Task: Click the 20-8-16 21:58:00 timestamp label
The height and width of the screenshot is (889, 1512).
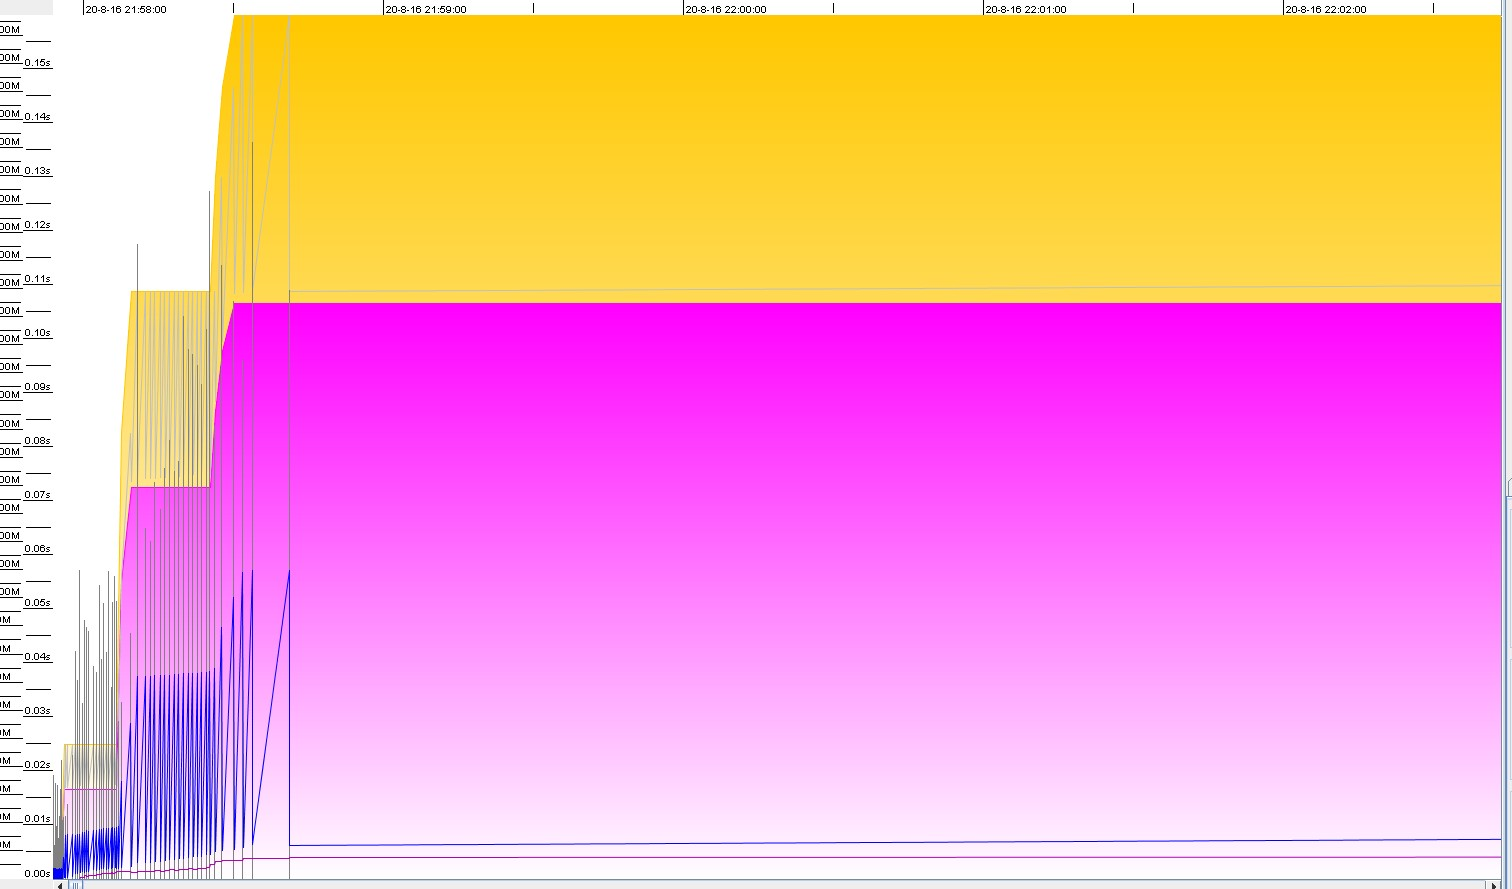Action: click(126, 9)
